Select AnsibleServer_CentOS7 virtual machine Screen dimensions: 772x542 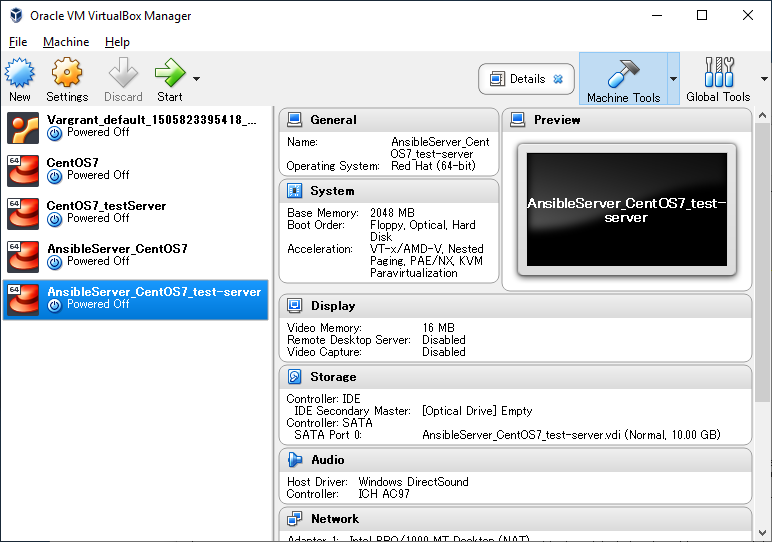[135, 256]
